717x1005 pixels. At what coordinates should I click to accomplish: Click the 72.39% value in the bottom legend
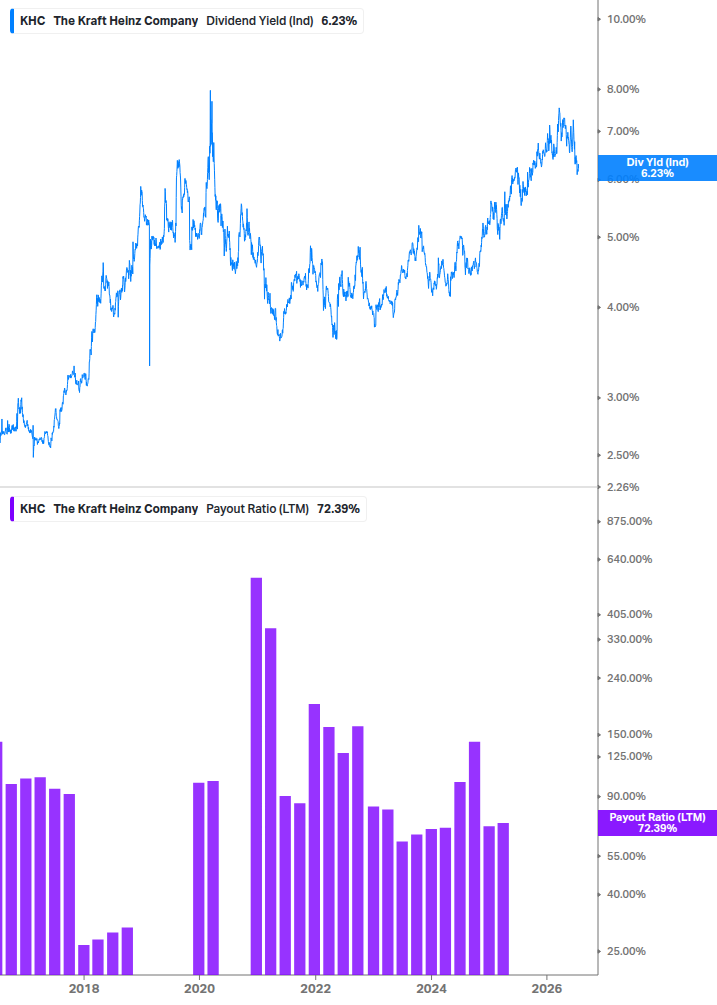(x=338, y=509)
